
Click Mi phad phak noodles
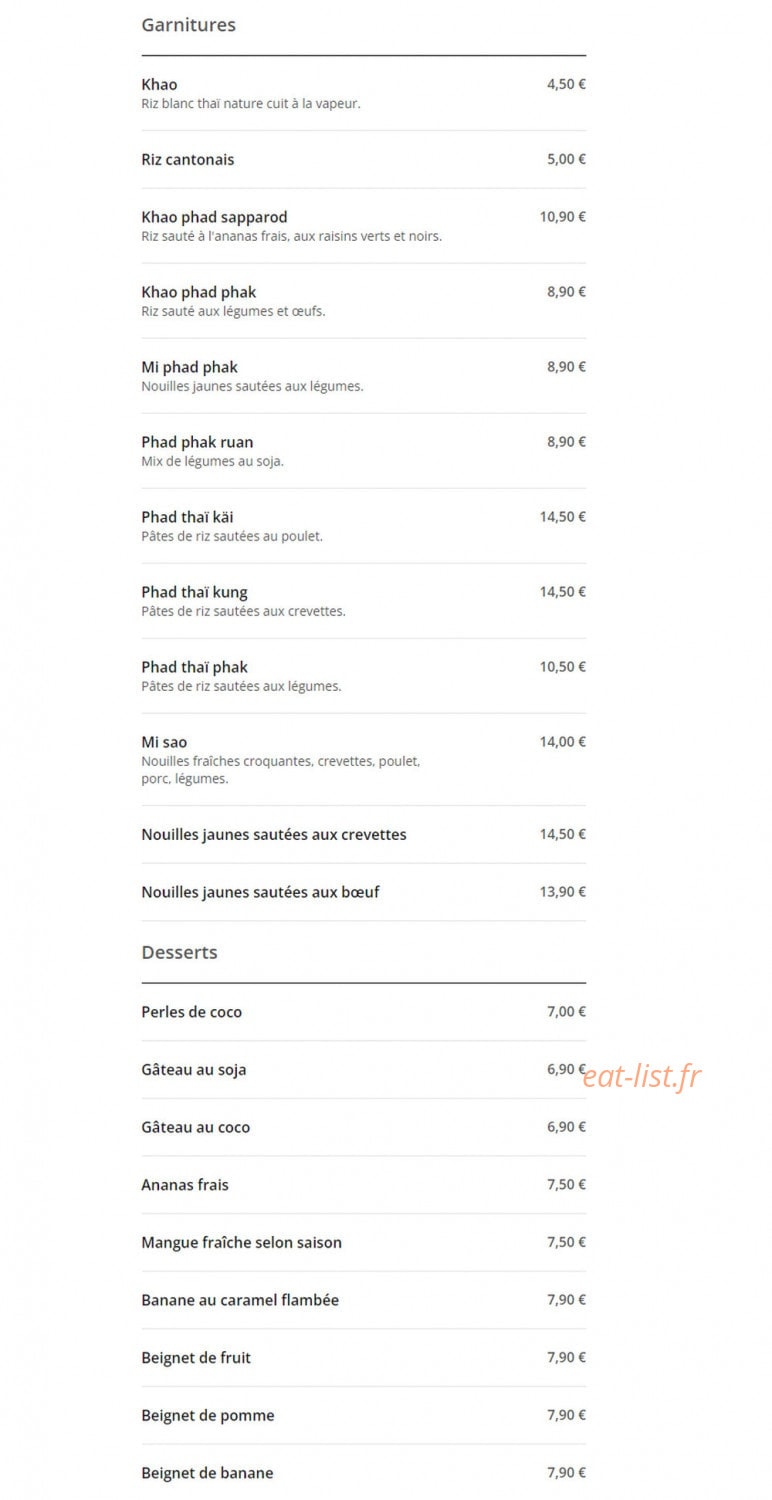[x=363, y=376]
